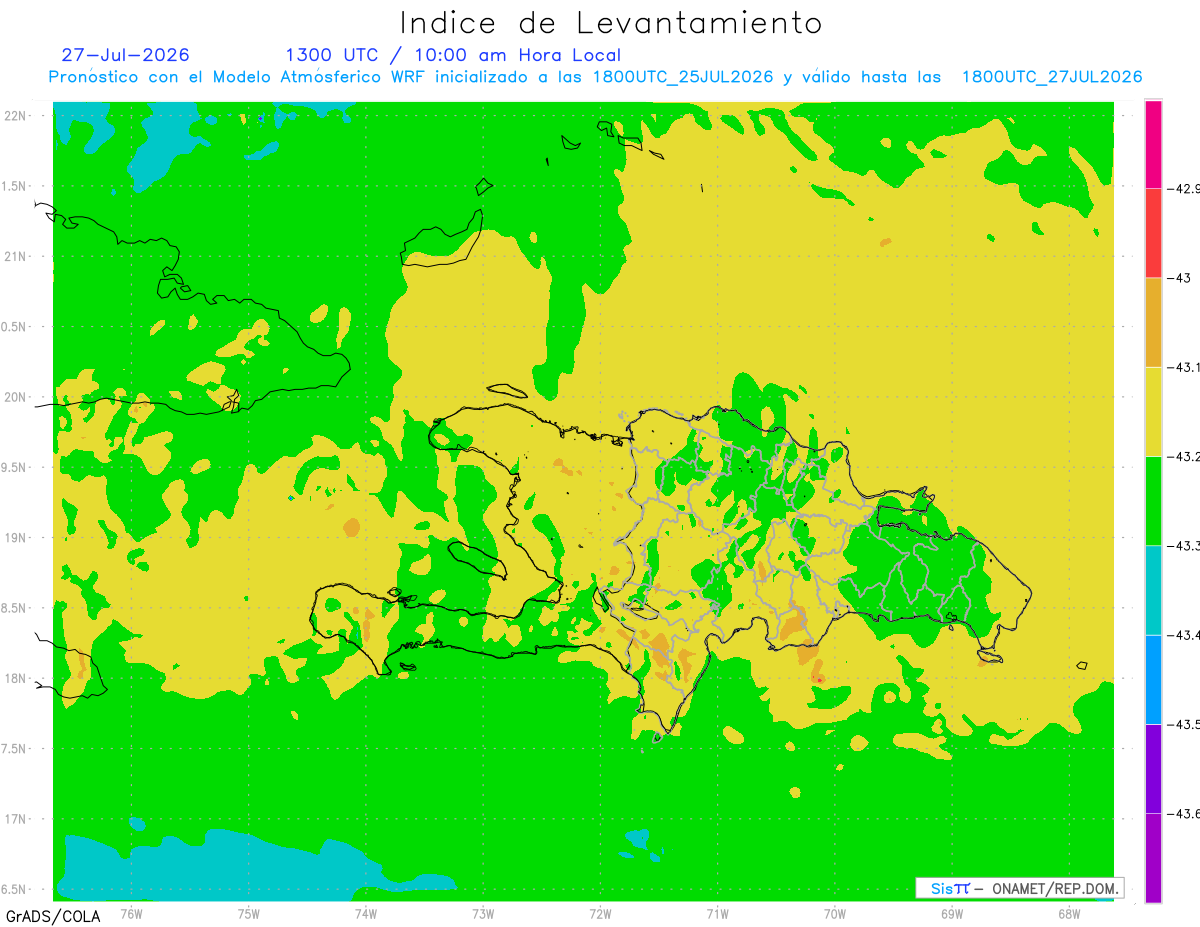The image size is (1200, 927).
Task: Click the '19N' latitude label
Action: 17,538
